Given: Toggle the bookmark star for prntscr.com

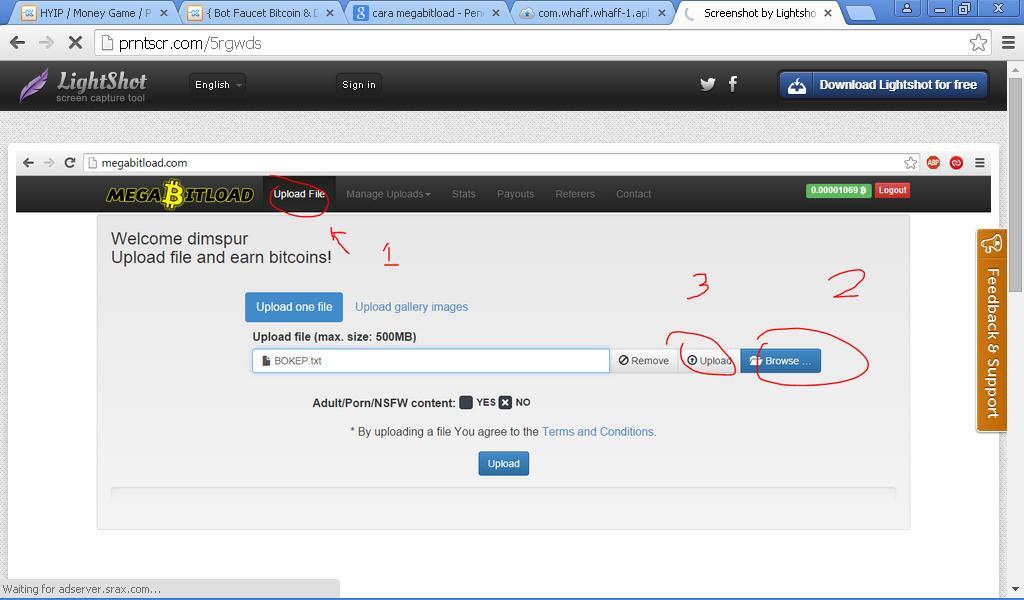Looking at the screenshot, I should (978, 43).
